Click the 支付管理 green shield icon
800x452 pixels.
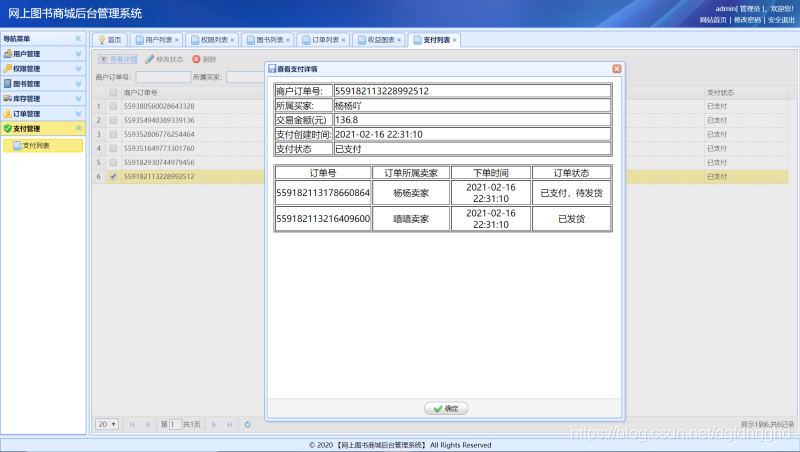click(x=8, y=129)
